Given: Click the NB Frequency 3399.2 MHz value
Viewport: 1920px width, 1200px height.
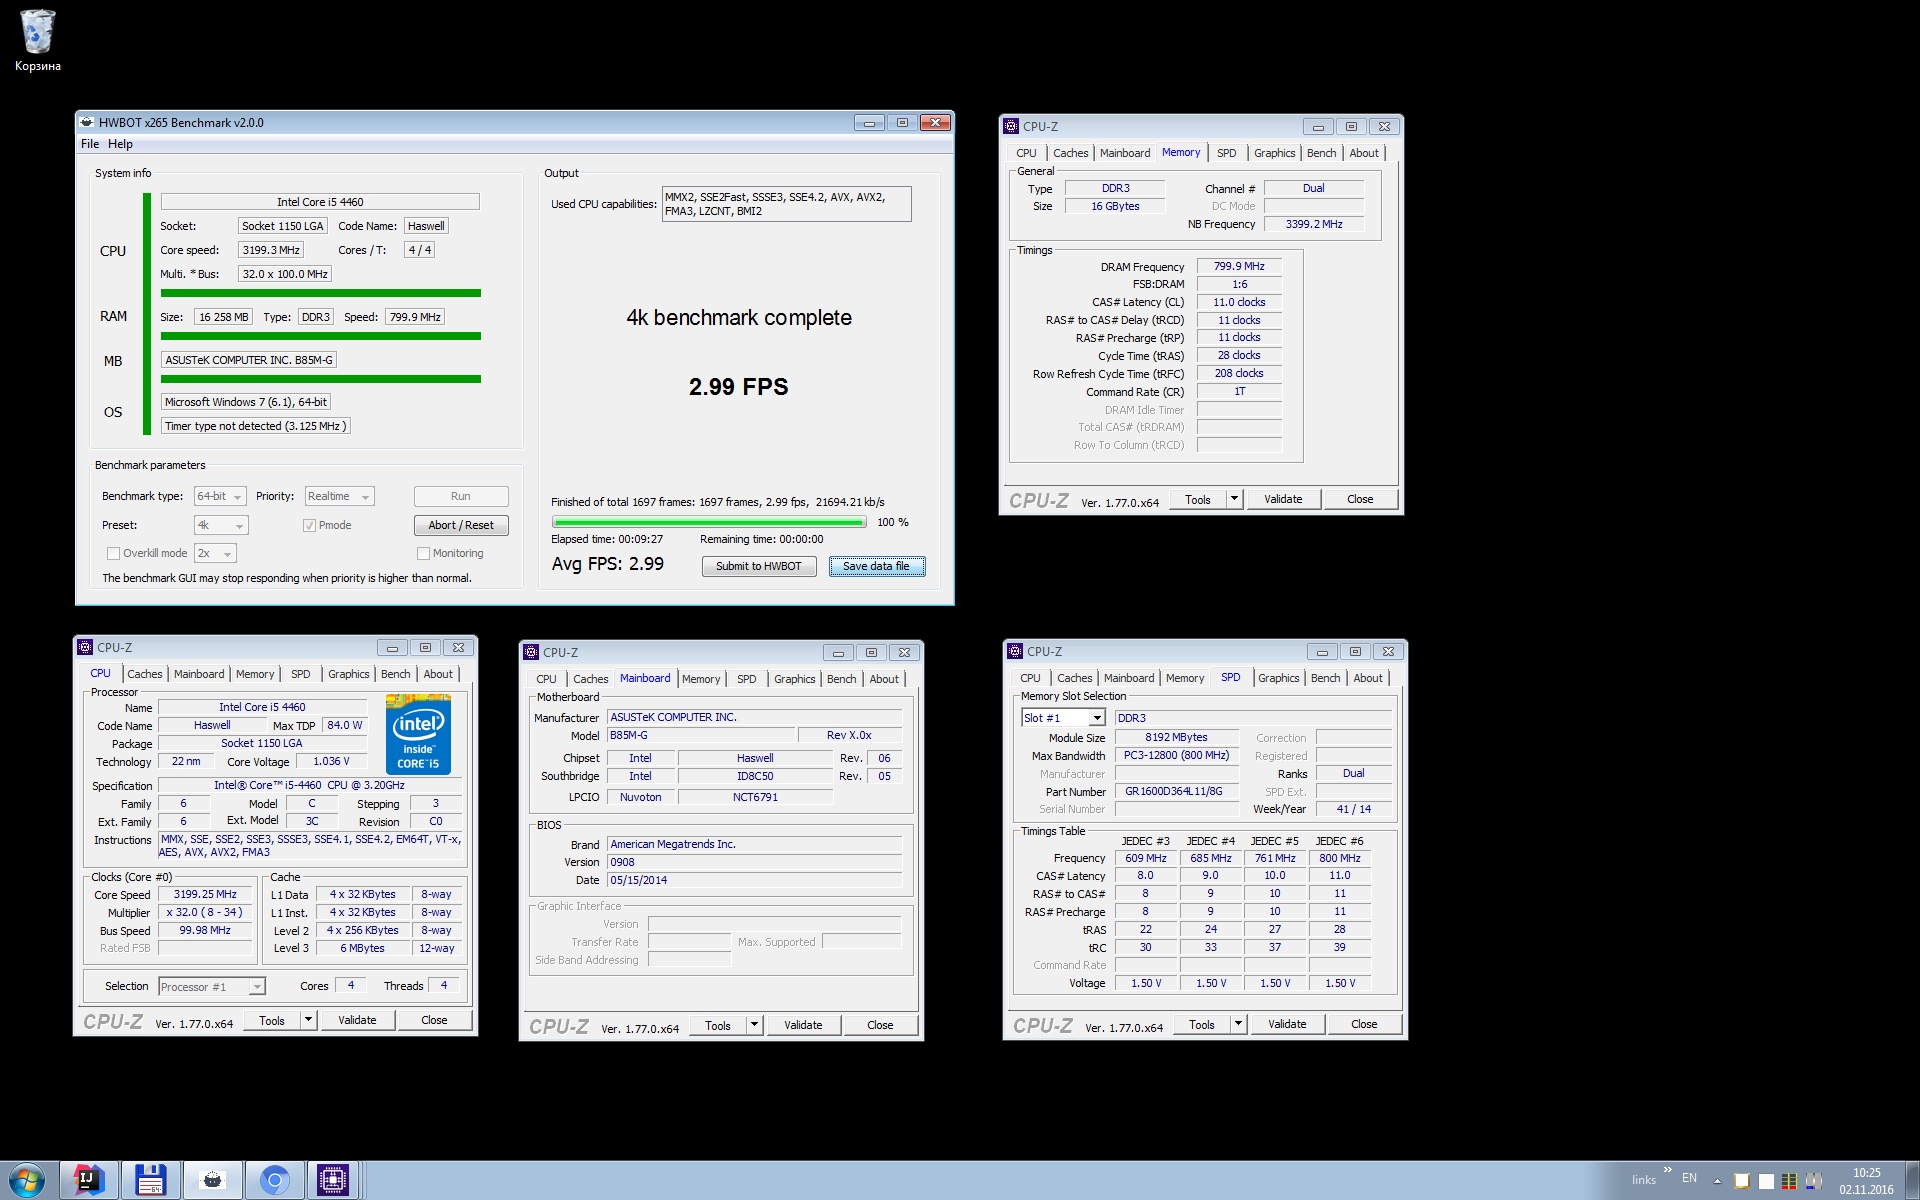Looking at the screenshot, I should [x=1314, y=224].
